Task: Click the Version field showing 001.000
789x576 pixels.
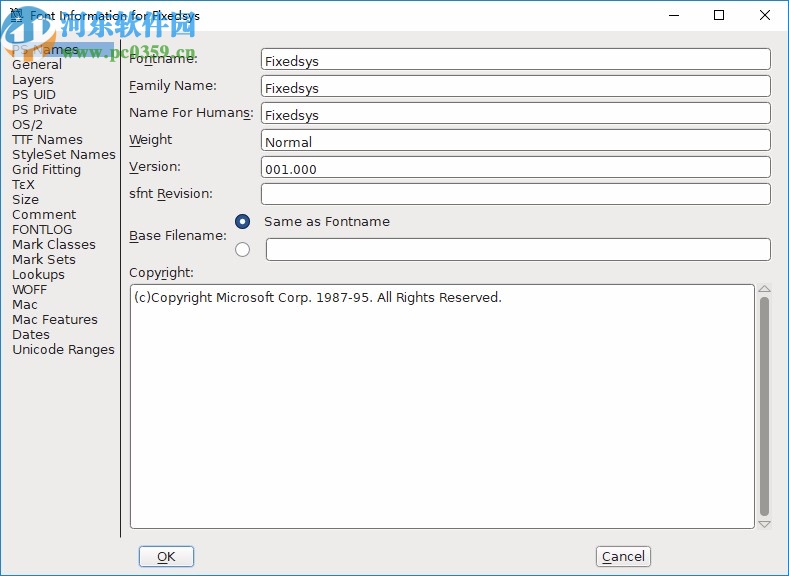Action: [515, 169]
